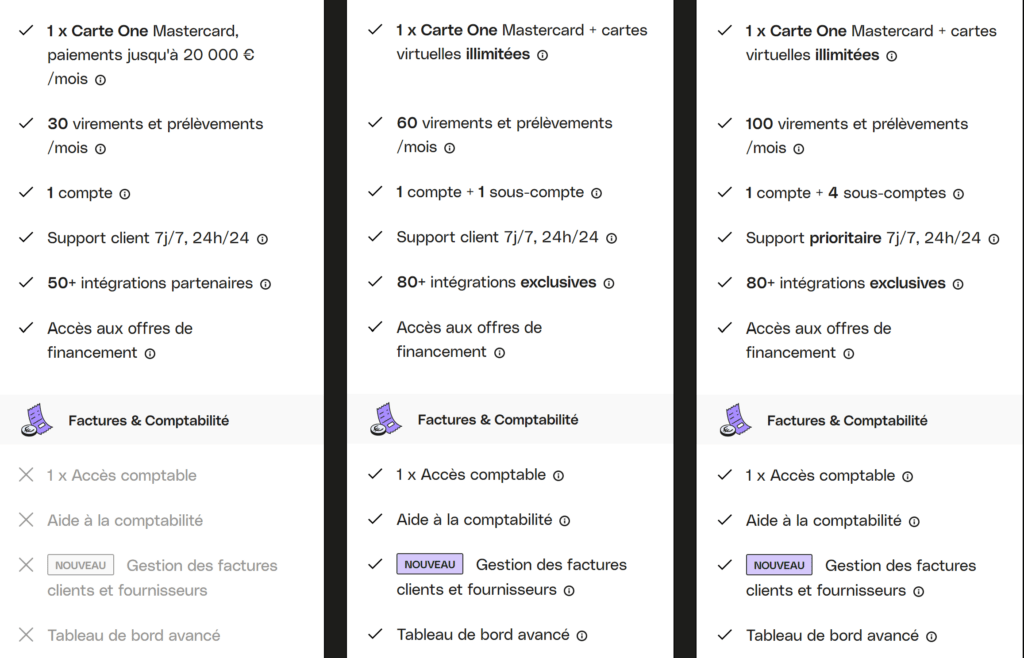
Task: Click info icon next to 'Tableau de bord avancé' in right plan
Action: (931, 636)
